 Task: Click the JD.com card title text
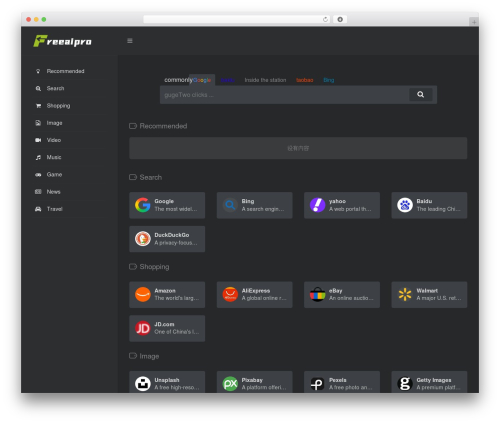click(x=164, y=324)
